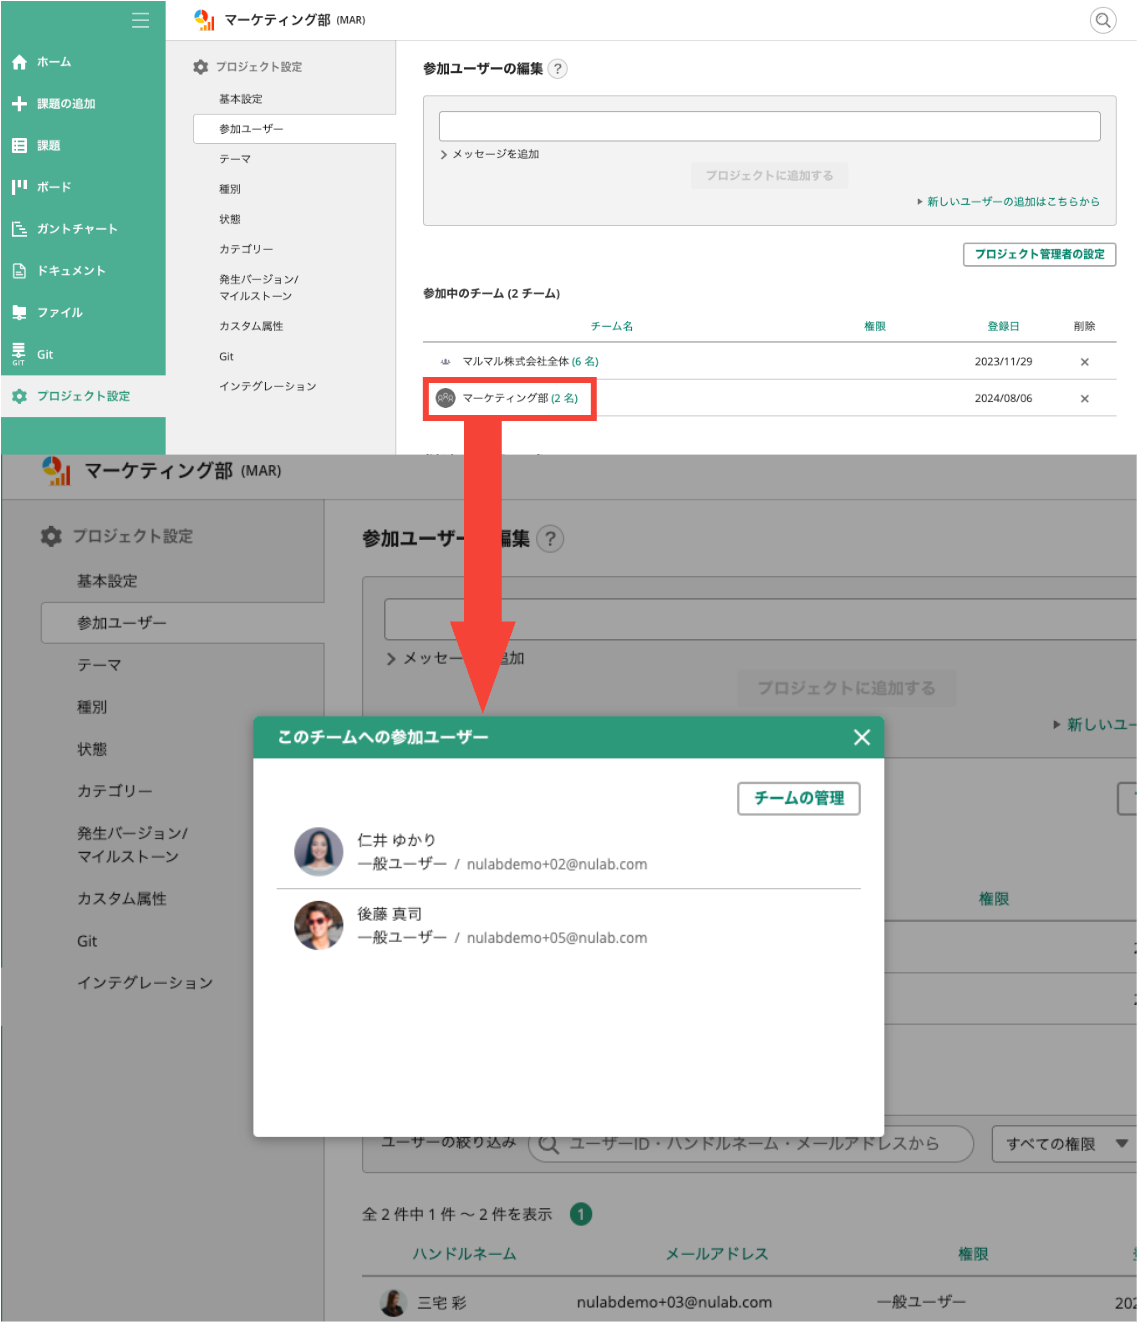1137x1322 pixels.
Task: Click the マーケティング部 team avatar icon
Action: [x=446, y=398]
